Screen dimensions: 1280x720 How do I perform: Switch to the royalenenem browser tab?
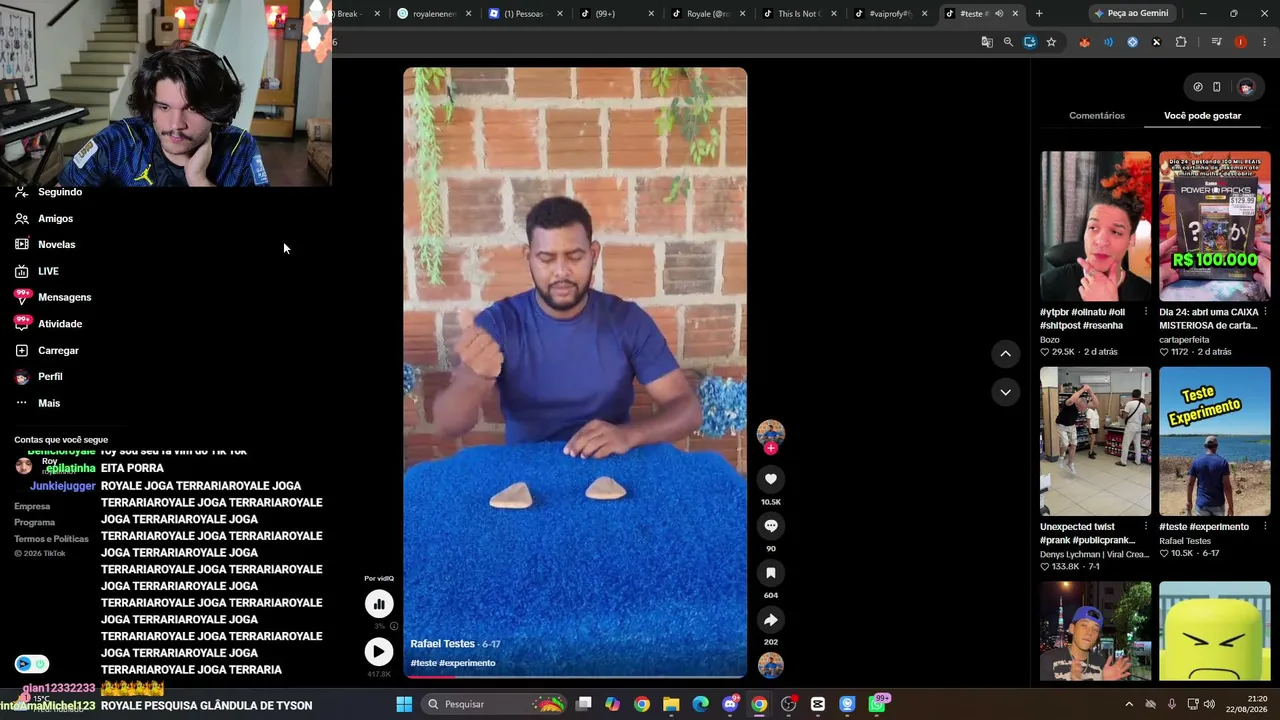click(x=431, y=14)
